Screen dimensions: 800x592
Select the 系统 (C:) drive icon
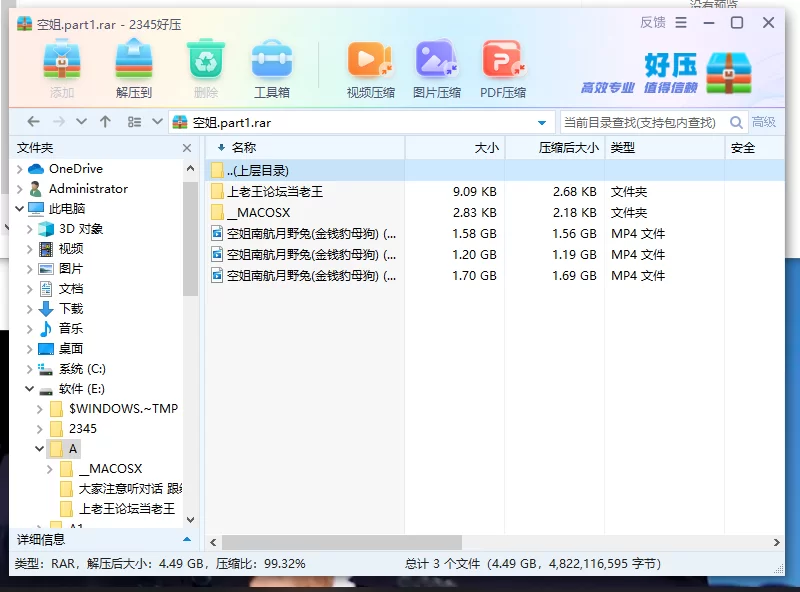46,369
